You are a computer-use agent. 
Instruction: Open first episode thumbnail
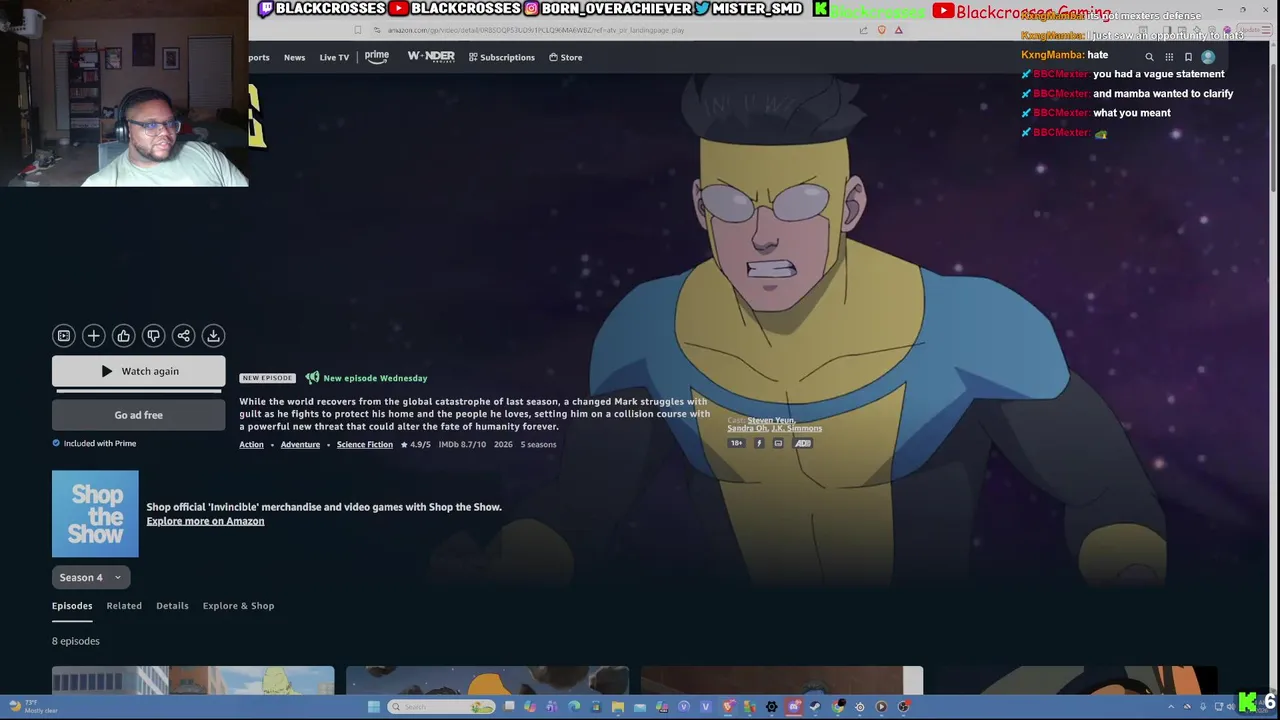pos(193,680)
